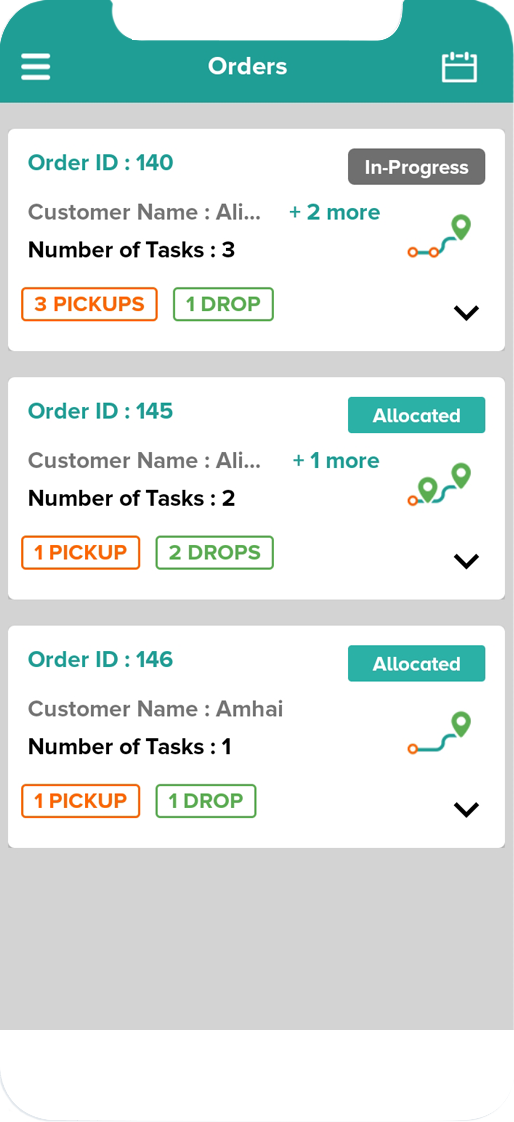The height and width of the screenshot is (1122, 514).
Task: Select the 3 PICKUPS tag
Action: coord(89,304)
